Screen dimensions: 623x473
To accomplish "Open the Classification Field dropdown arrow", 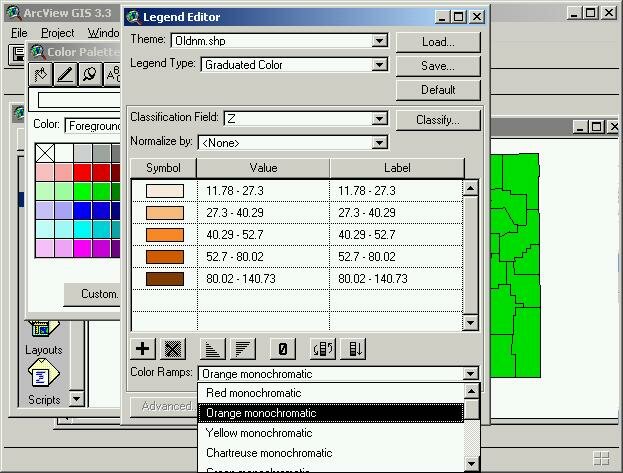I will pos(379,118).
